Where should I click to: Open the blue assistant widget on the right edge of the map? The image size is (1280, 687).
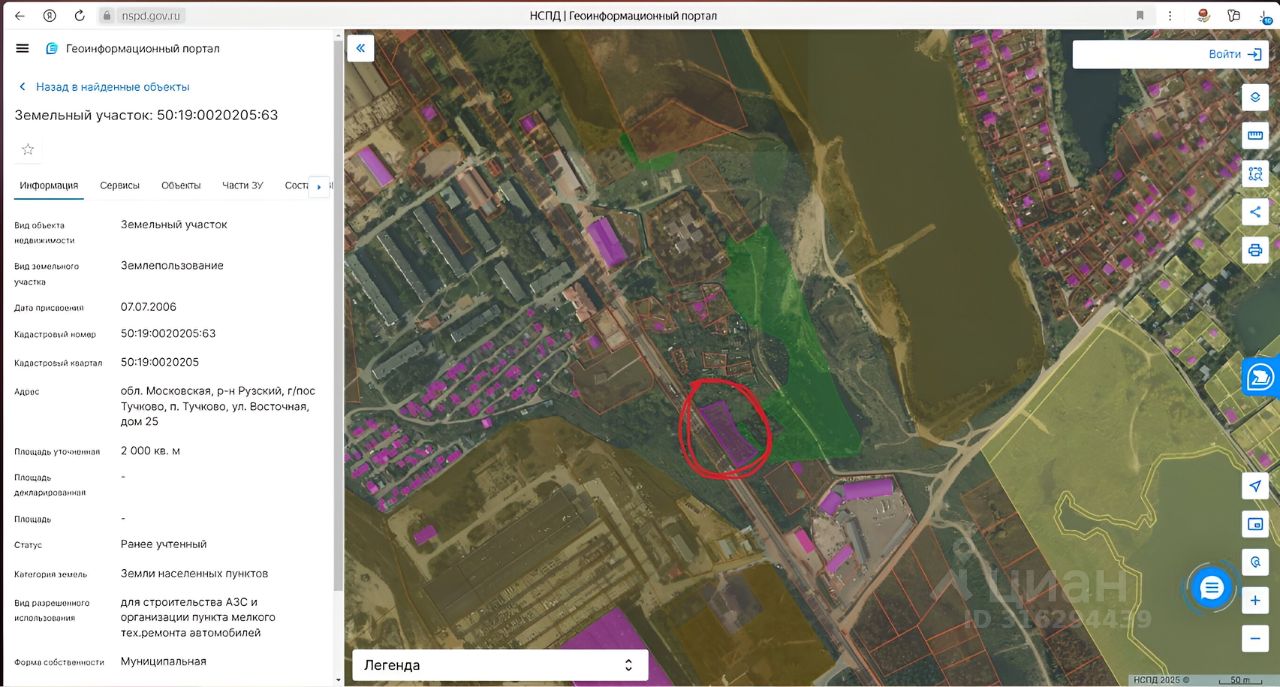pyautogui.click(x=1261, y=377)
